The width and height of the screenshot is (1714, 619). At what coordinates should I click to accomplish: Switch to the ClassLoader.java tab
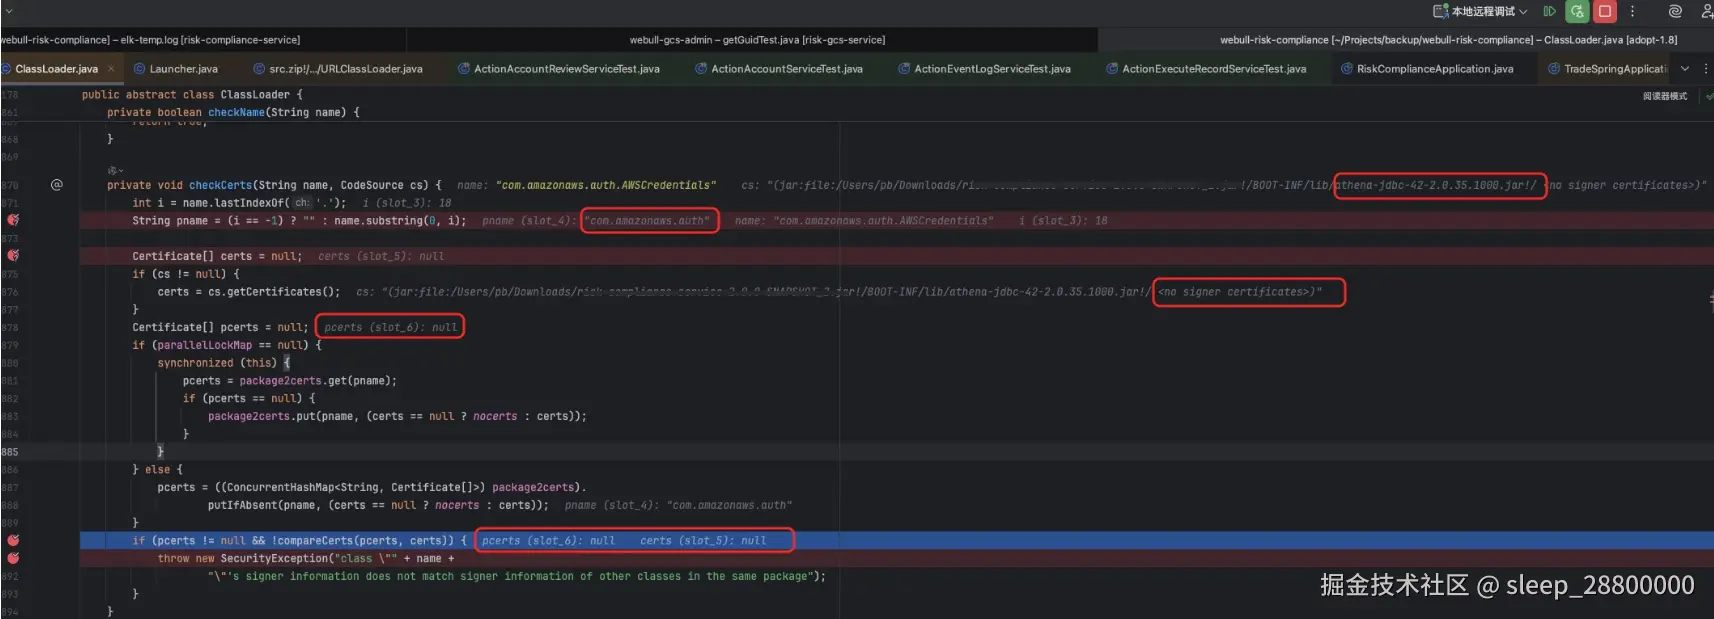pos(56,69)
